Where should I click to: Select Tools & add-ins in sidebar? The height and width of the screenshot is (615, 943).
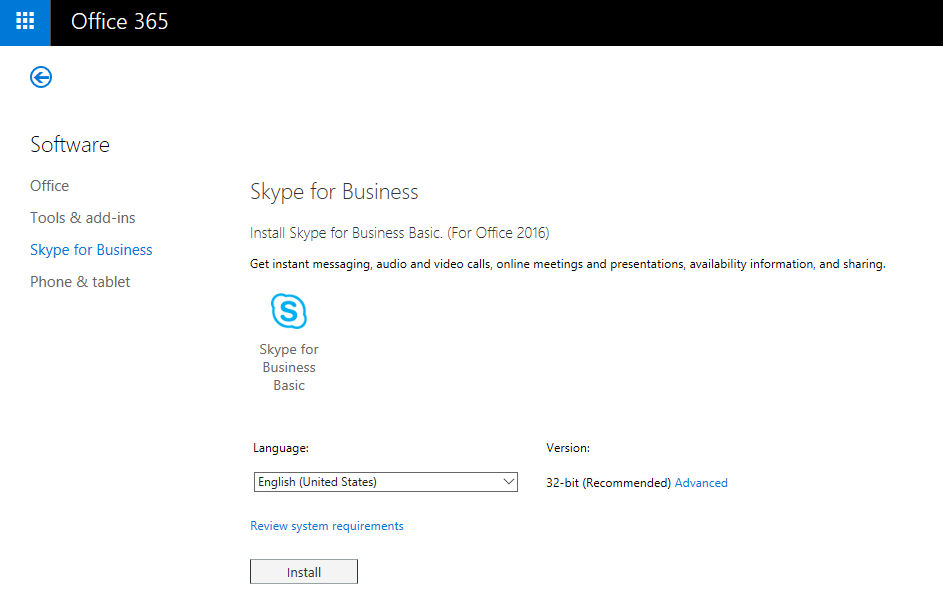click(82, 218)
